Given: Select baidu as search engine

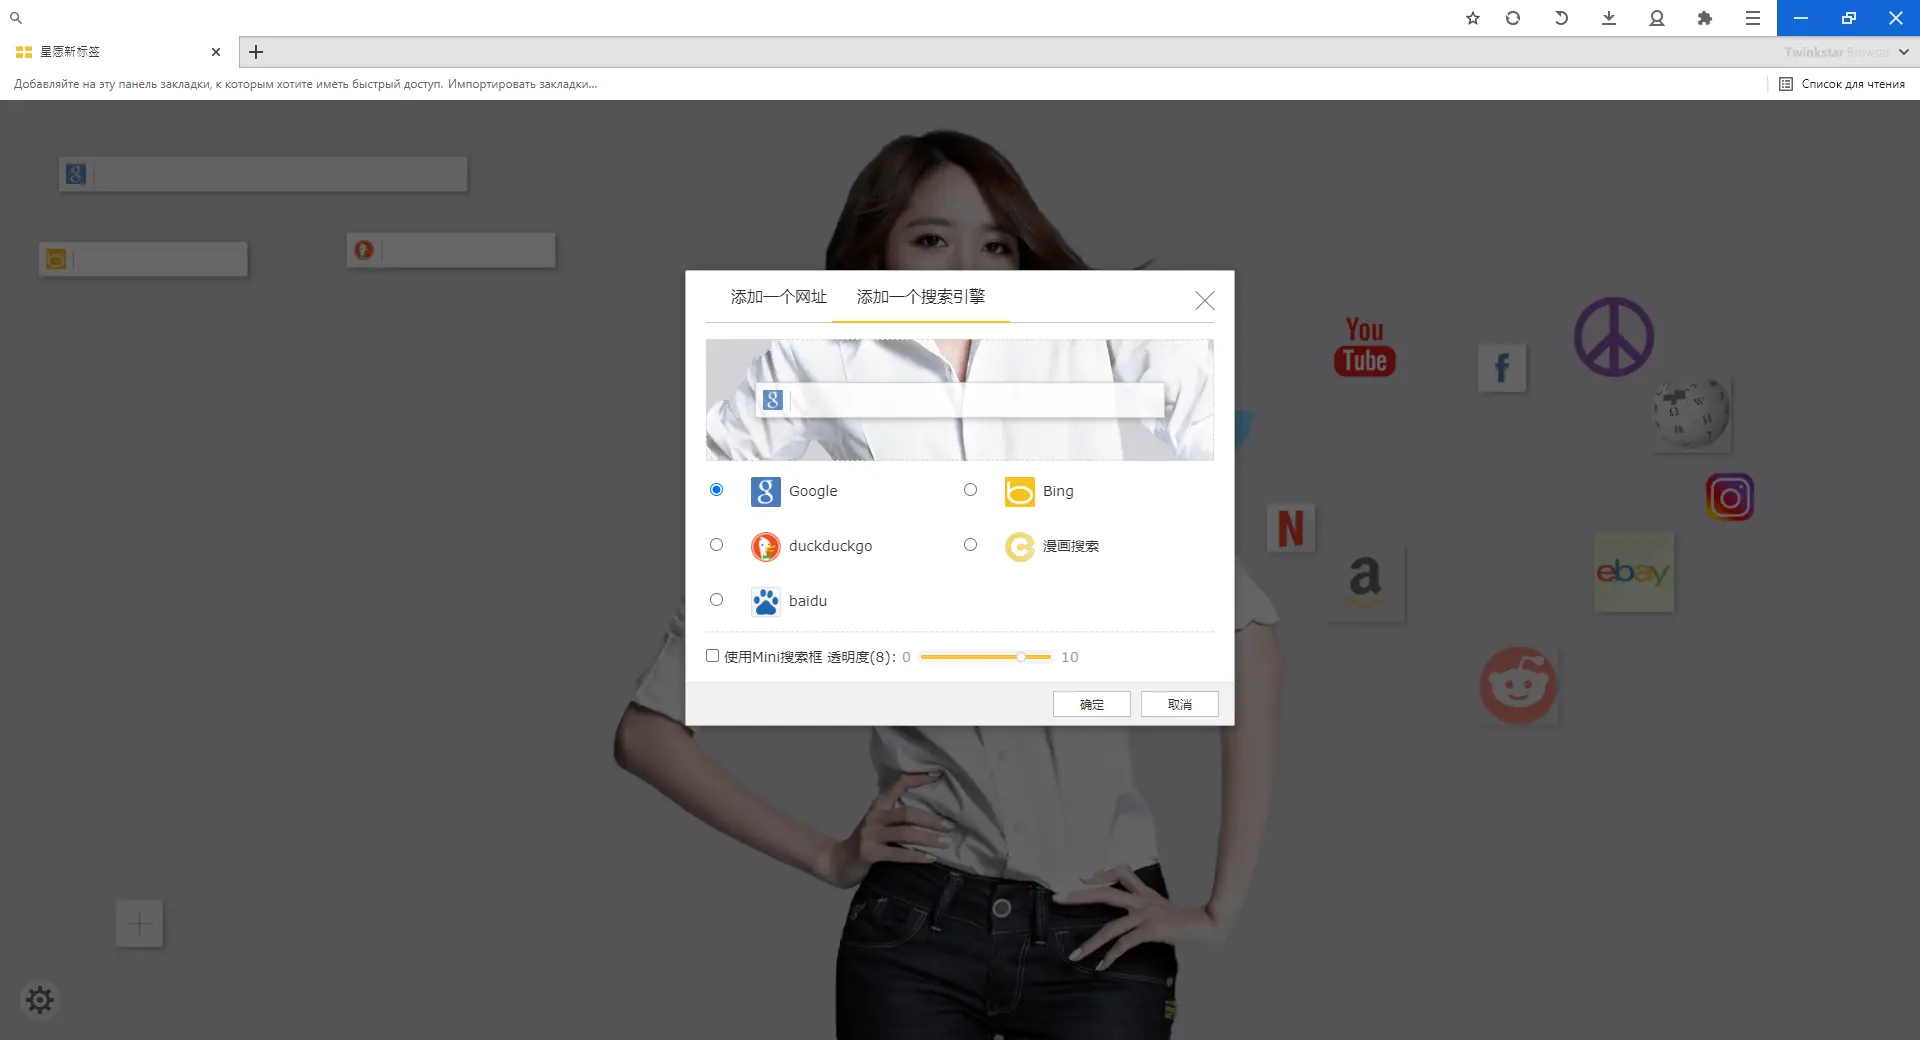Looking at the screenshot, I should point(715,600).
